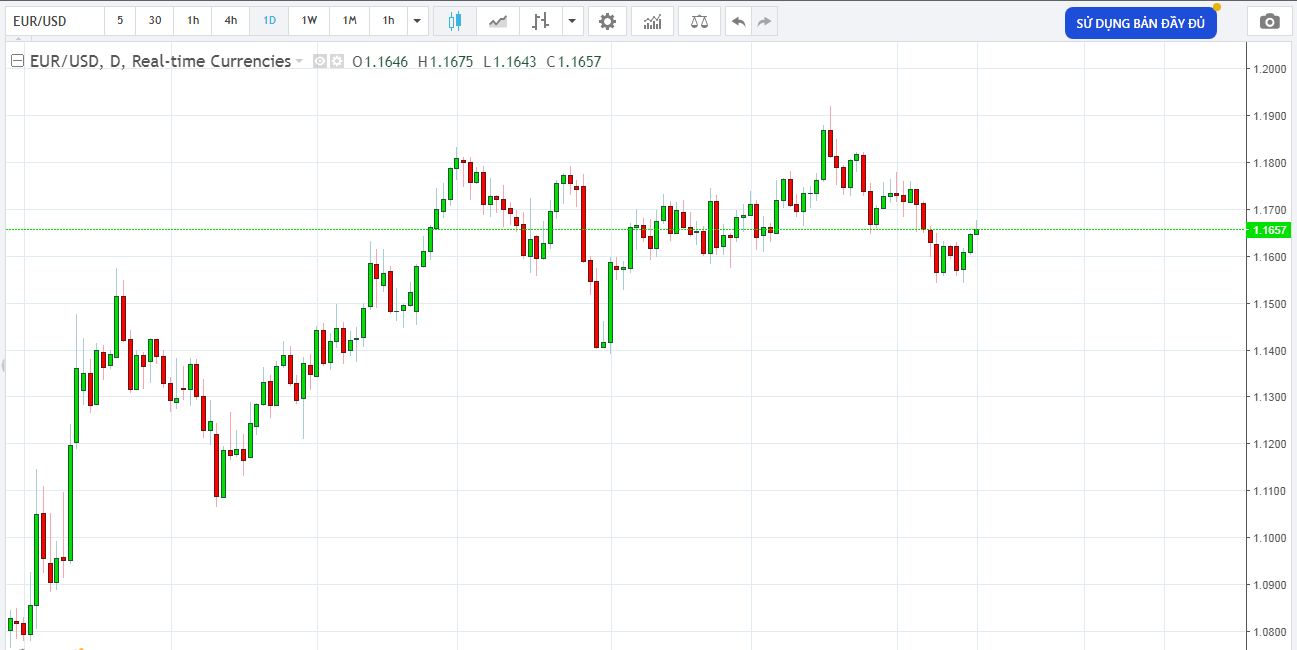The height and width of the screenshot is (650, 1297).
Task: Expand the chart style dropdown arrow
Action: tap(571, 21)
